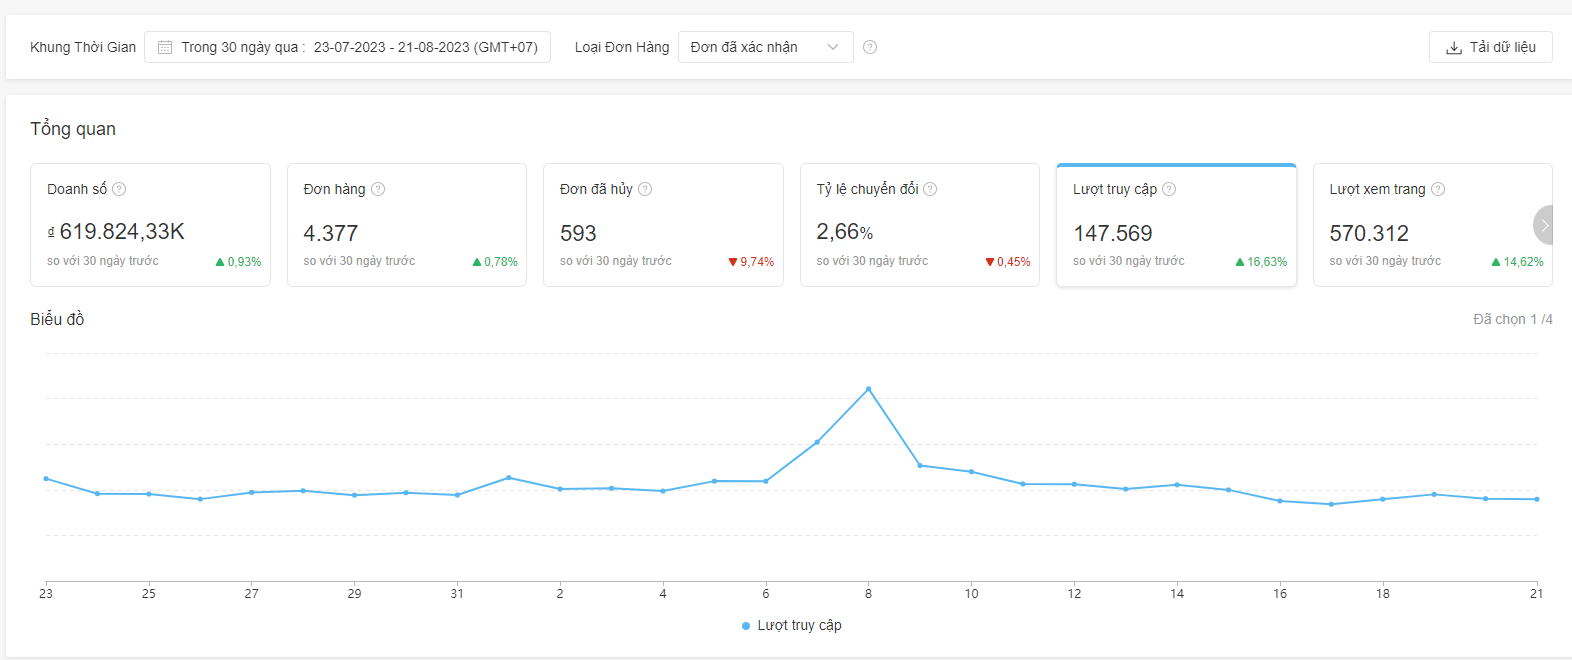Click the Tổng quan heading

tap(73, 129)
